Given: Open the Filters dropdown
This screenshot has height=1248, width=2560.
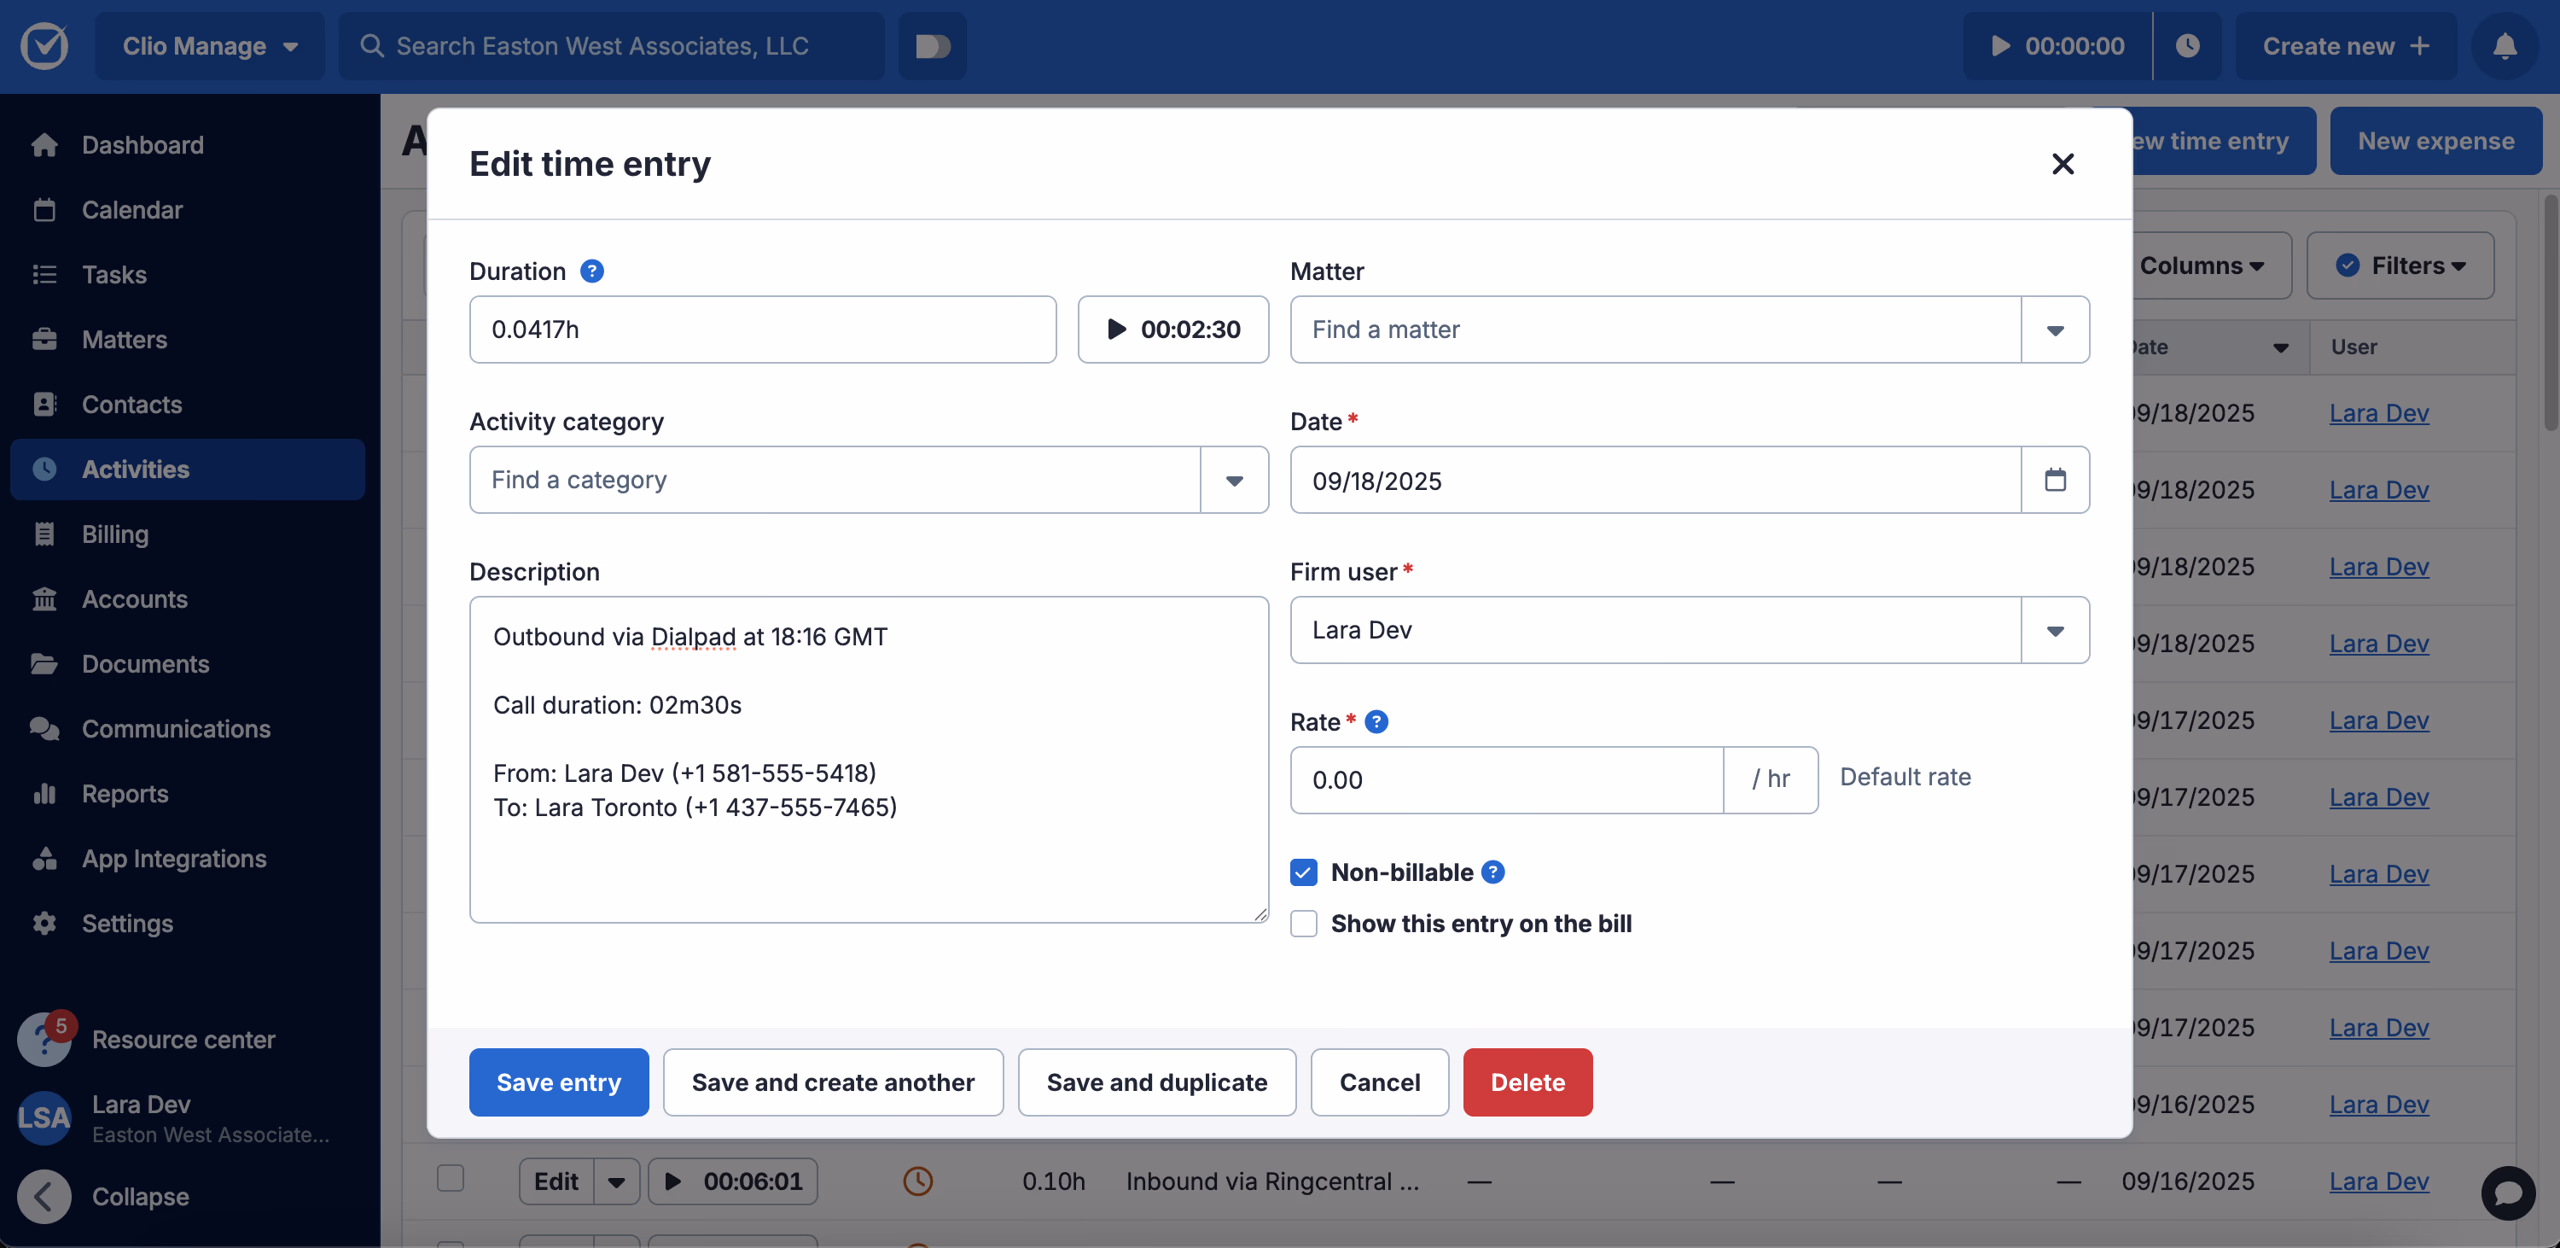Looking at the screenshot, I should (x=2400, y=265).
